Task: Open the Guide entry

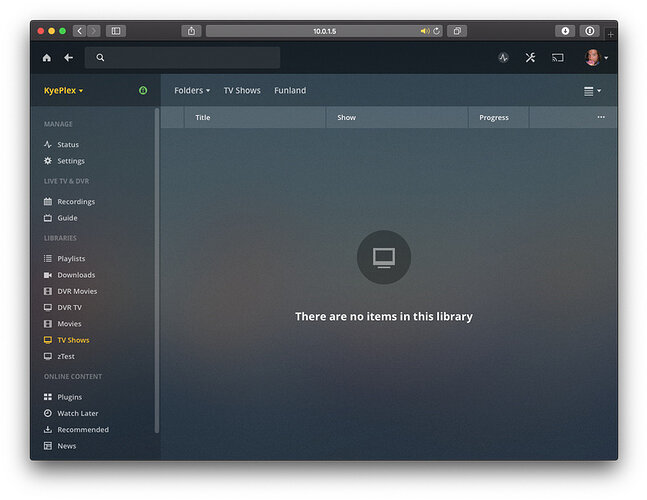Action: click(67, 218)
